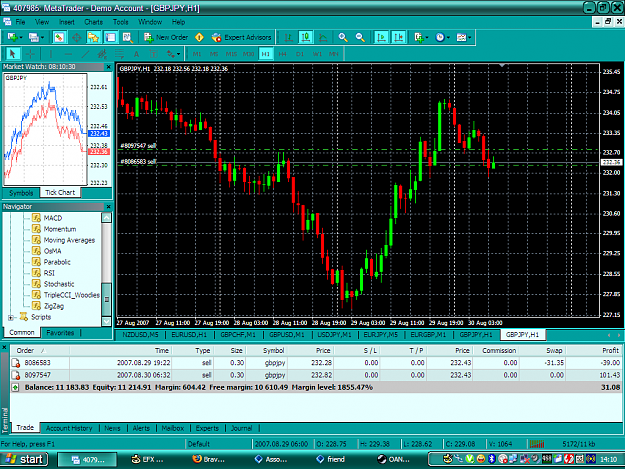
Task: Open the Tick Chart tab
Action: coord(60,192)
